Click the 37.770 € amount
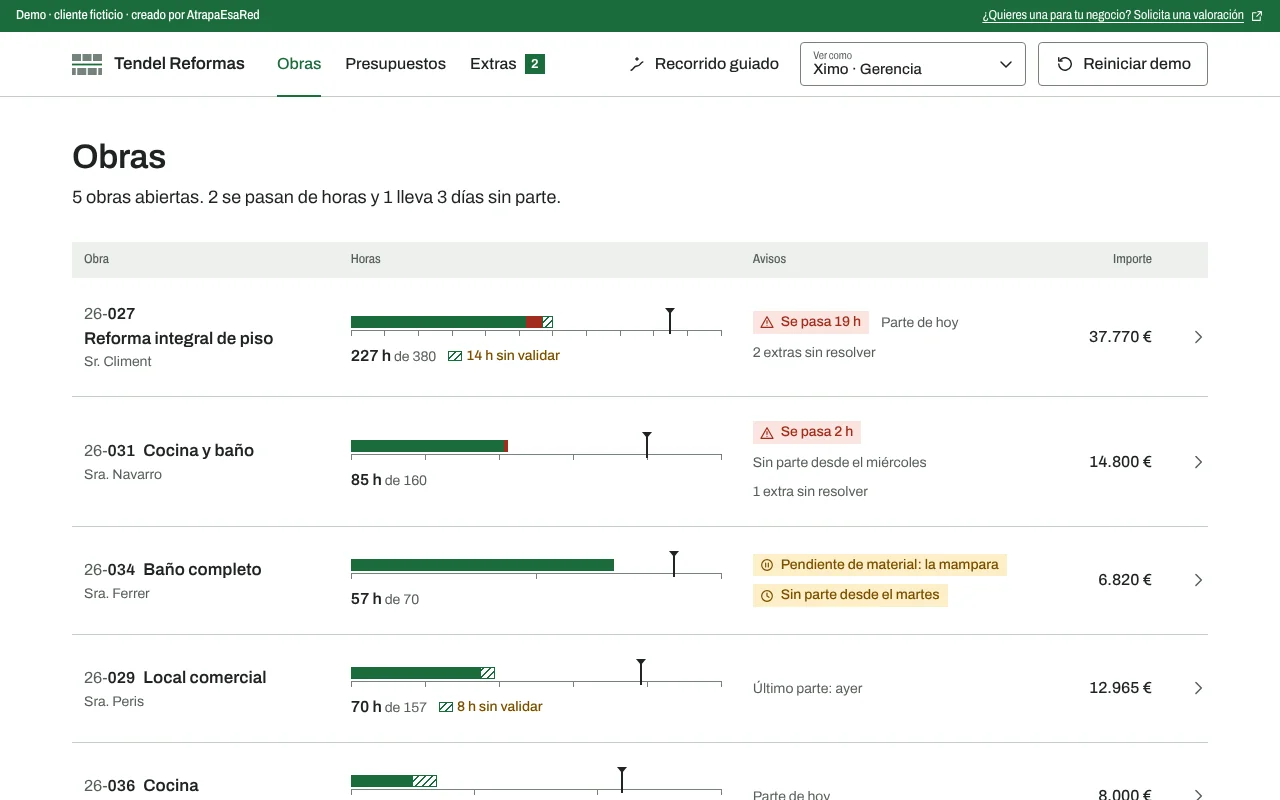This screenshot has height=800, width=1280. click(1120, 337)
